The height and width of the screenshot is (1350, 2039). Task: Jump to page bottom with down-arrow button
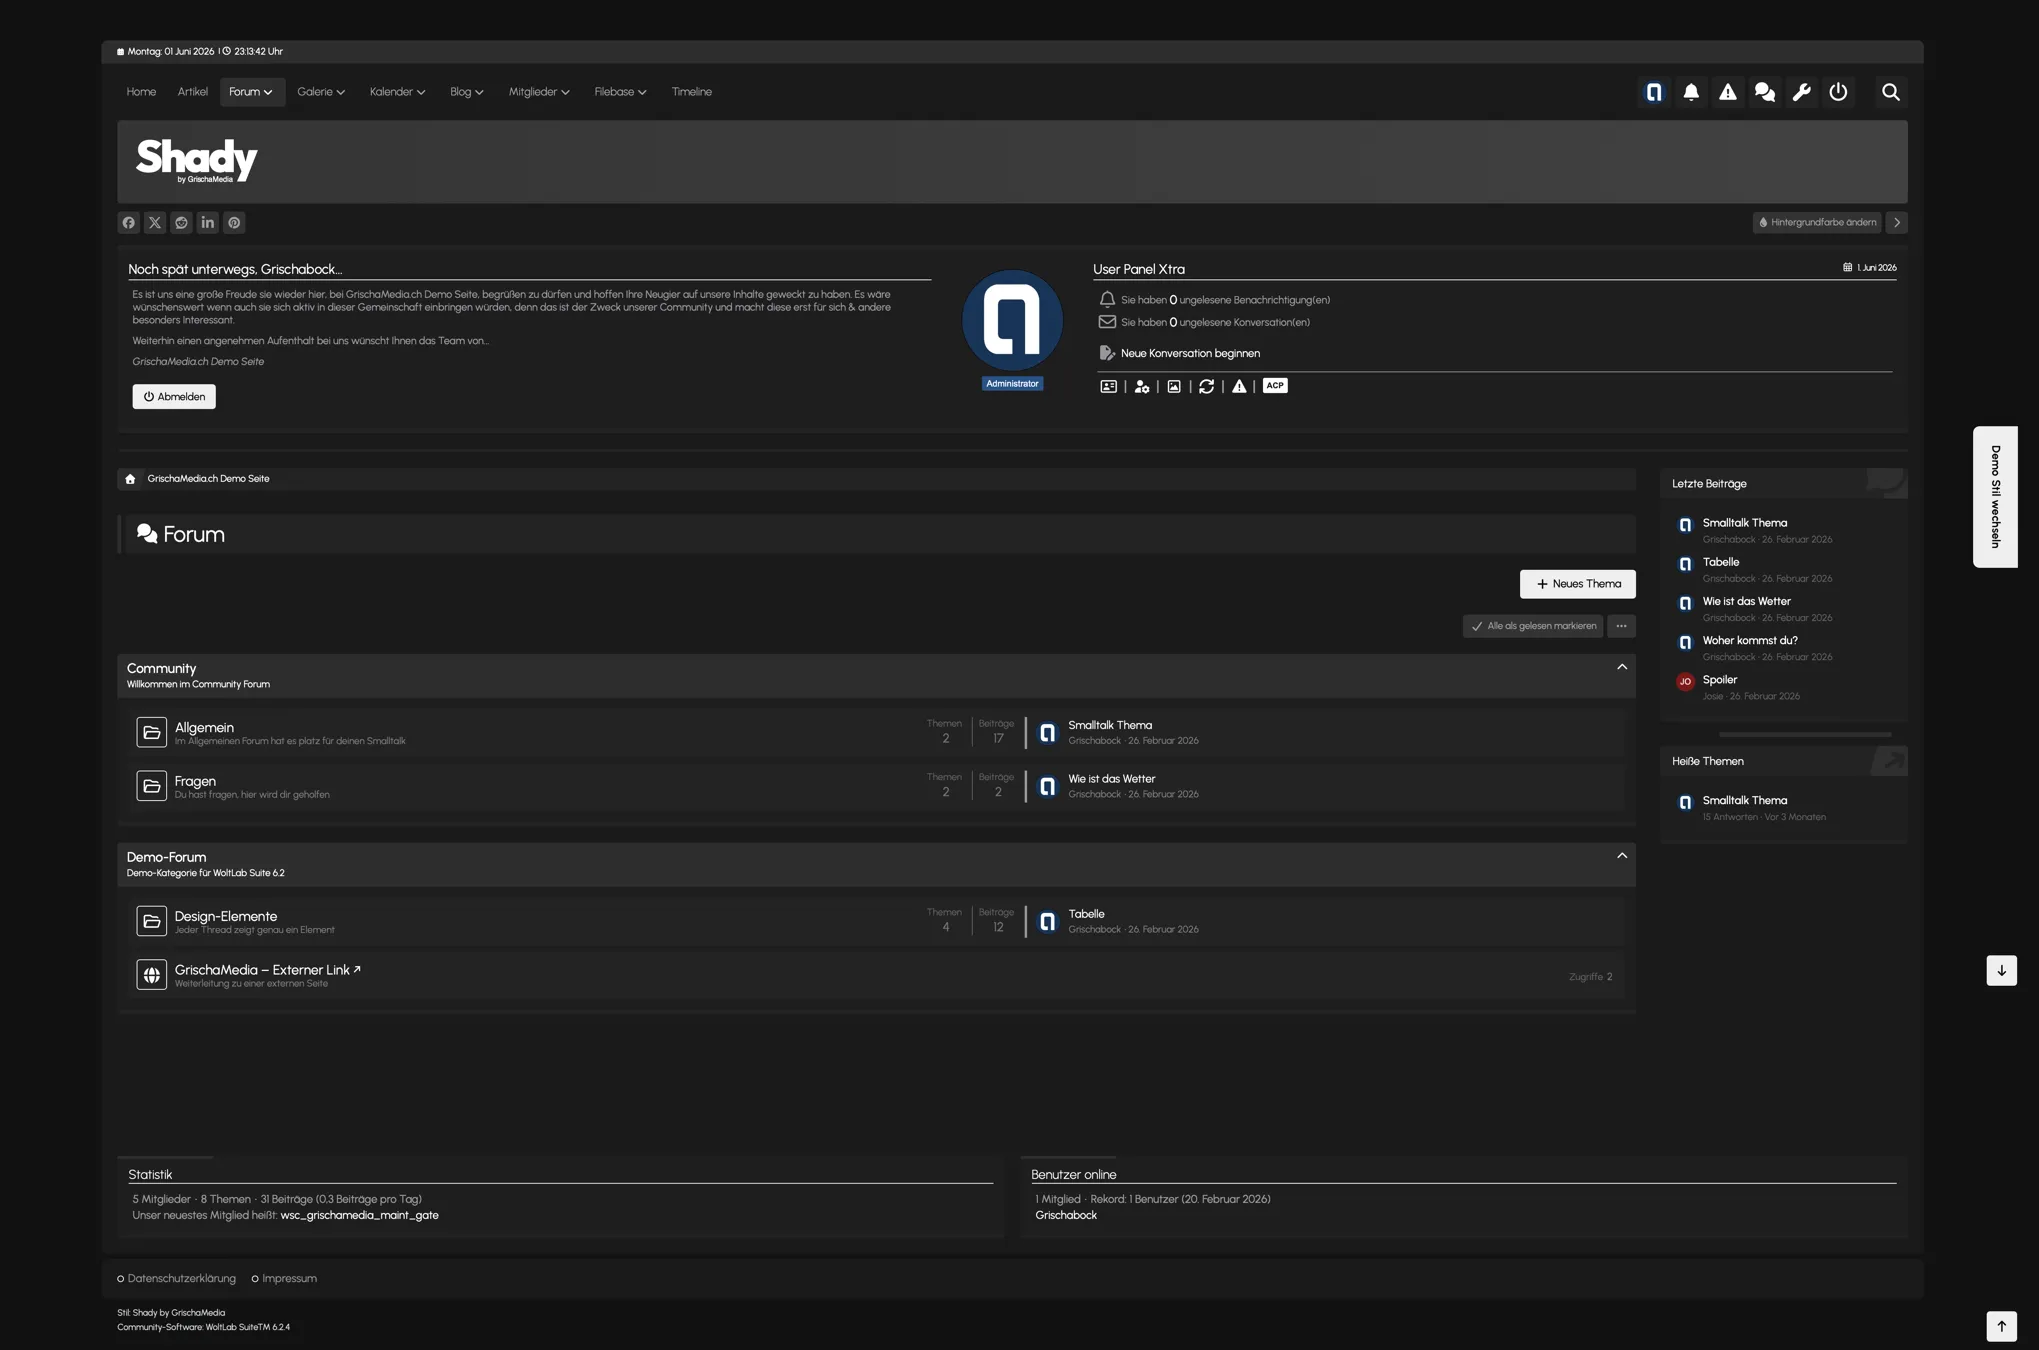[x=2001, y=971]
